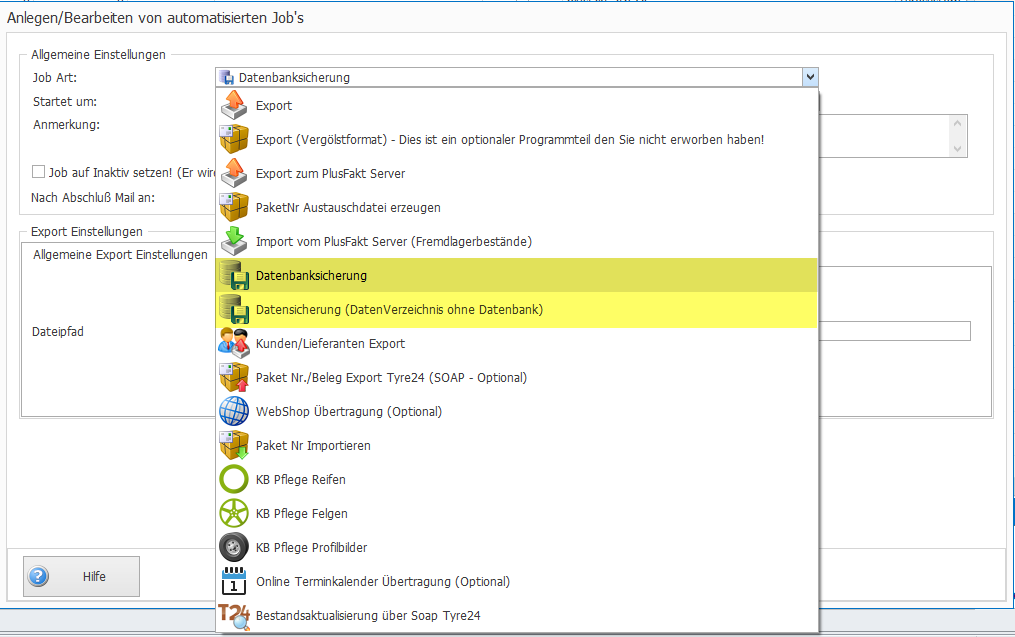Click the Export upload icon
The image size is (1015, 637).
point(234,105)
